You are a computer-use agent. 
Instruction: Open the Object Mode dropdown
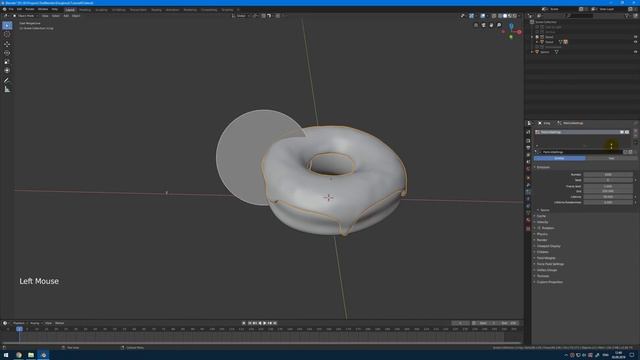(x=25, y=16)
